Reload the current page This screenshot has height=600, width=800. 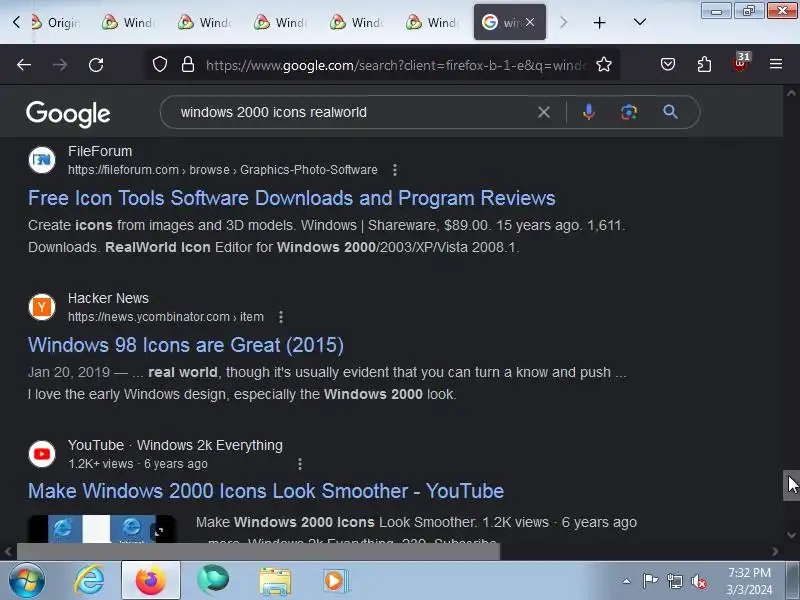(96, 65)
